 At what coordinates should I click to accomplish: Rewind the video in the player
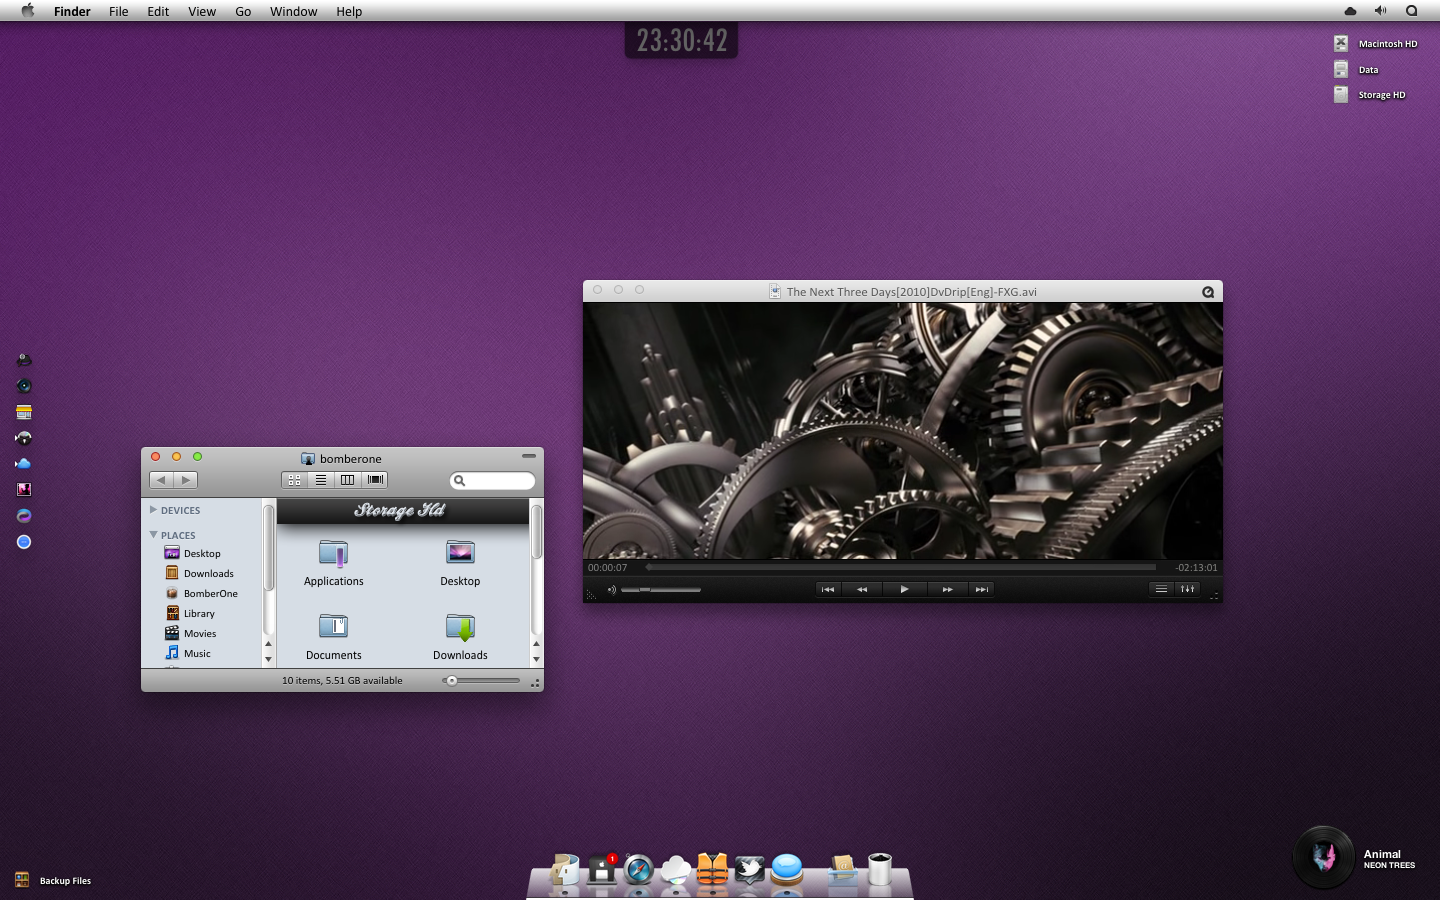coord(862,589)
